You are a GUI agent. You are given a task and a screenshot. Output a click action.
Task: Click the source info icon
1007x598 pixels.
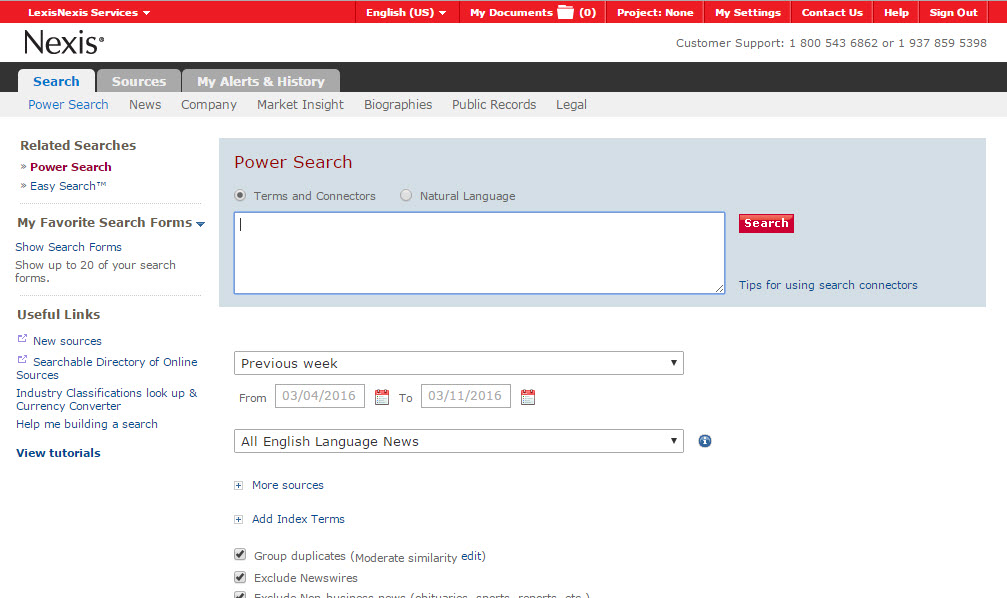[705, 441]
